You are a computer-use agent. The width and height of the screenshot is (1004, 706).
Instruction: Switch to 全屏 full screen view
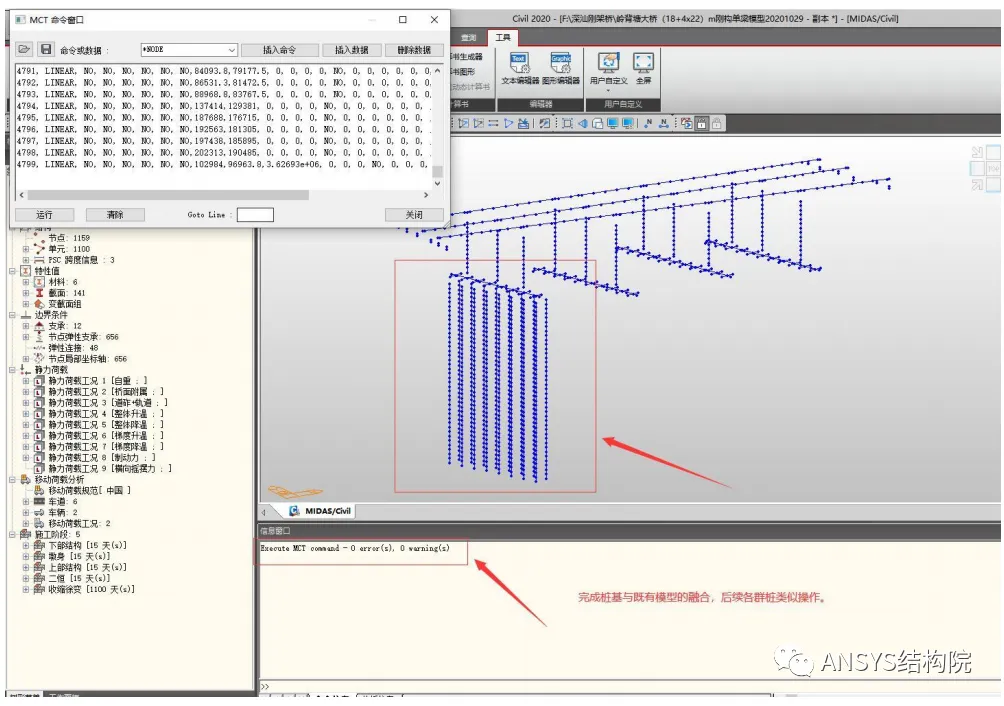tap(643, 68)
